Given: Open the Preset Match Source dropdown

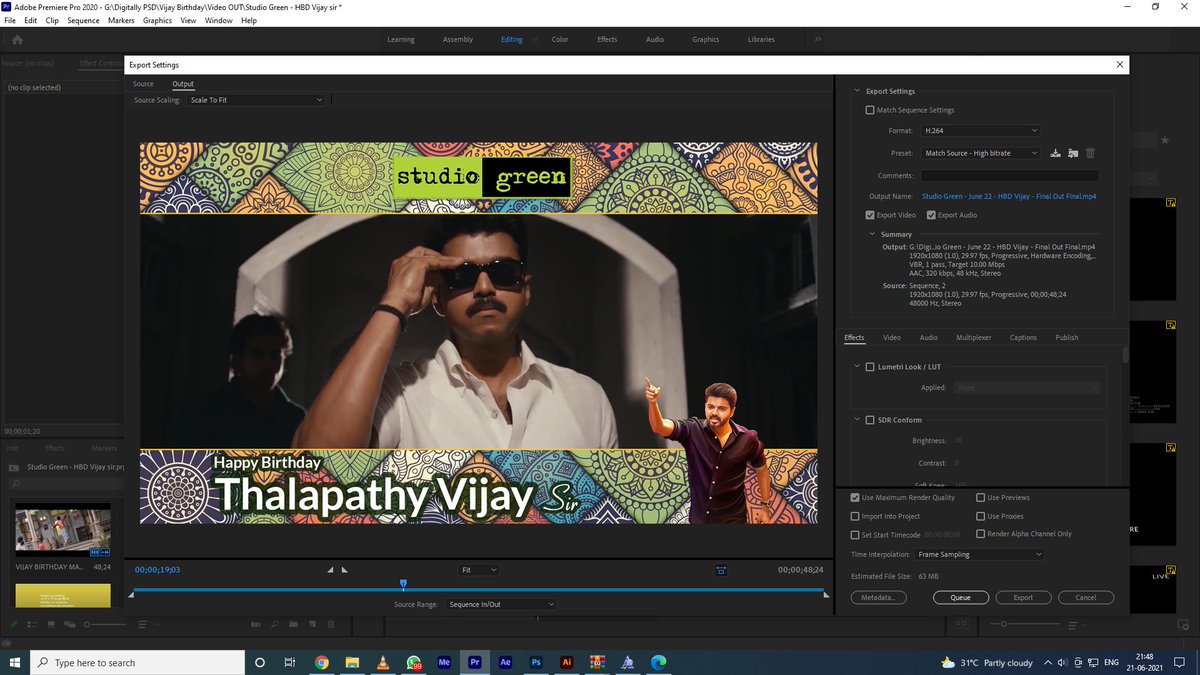Looking at the screenshot, I should tap(980, 153).
